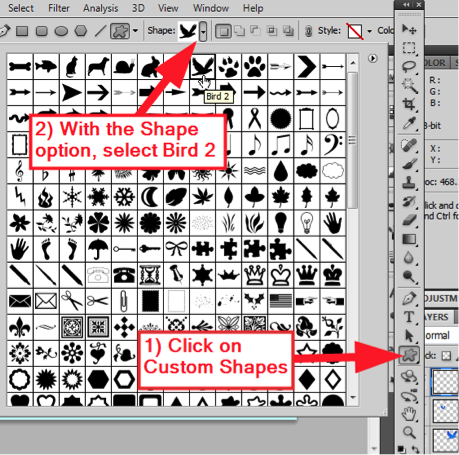Select the Paw Print shape
459x455 pixels.
point(255,66)
